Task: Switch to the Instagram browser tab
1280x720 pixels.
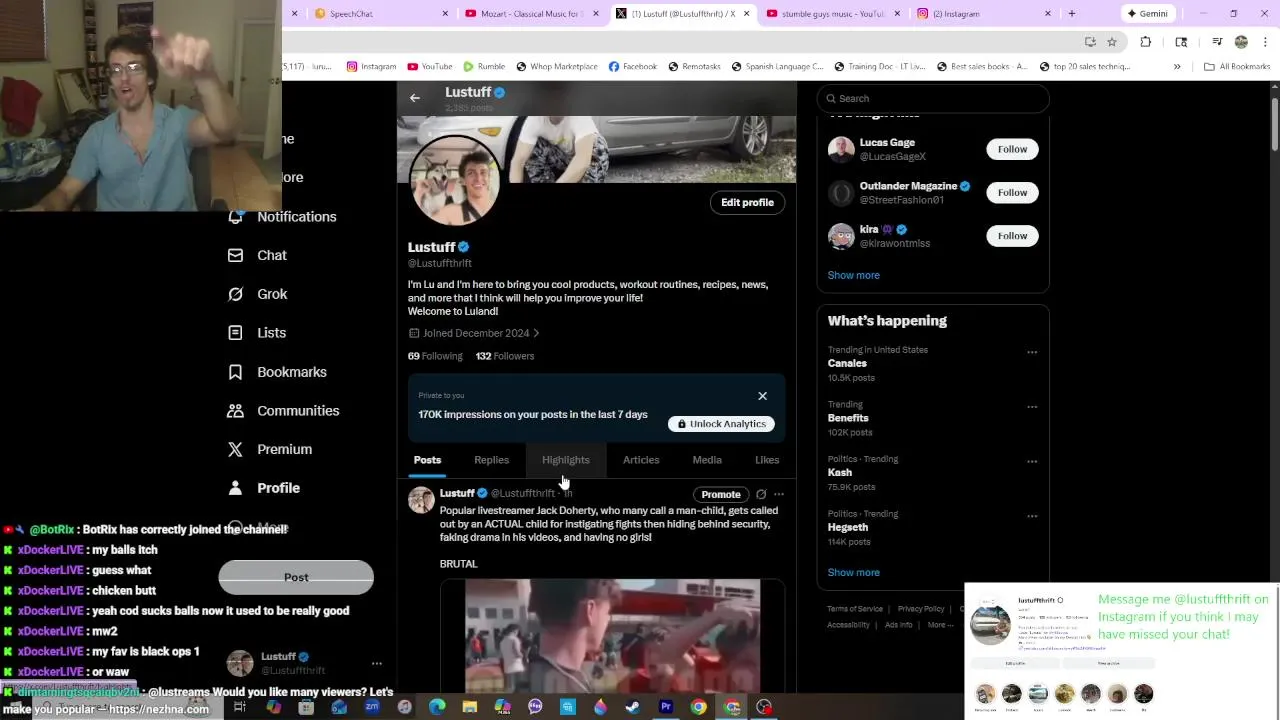Action: [x=985, y=14]
